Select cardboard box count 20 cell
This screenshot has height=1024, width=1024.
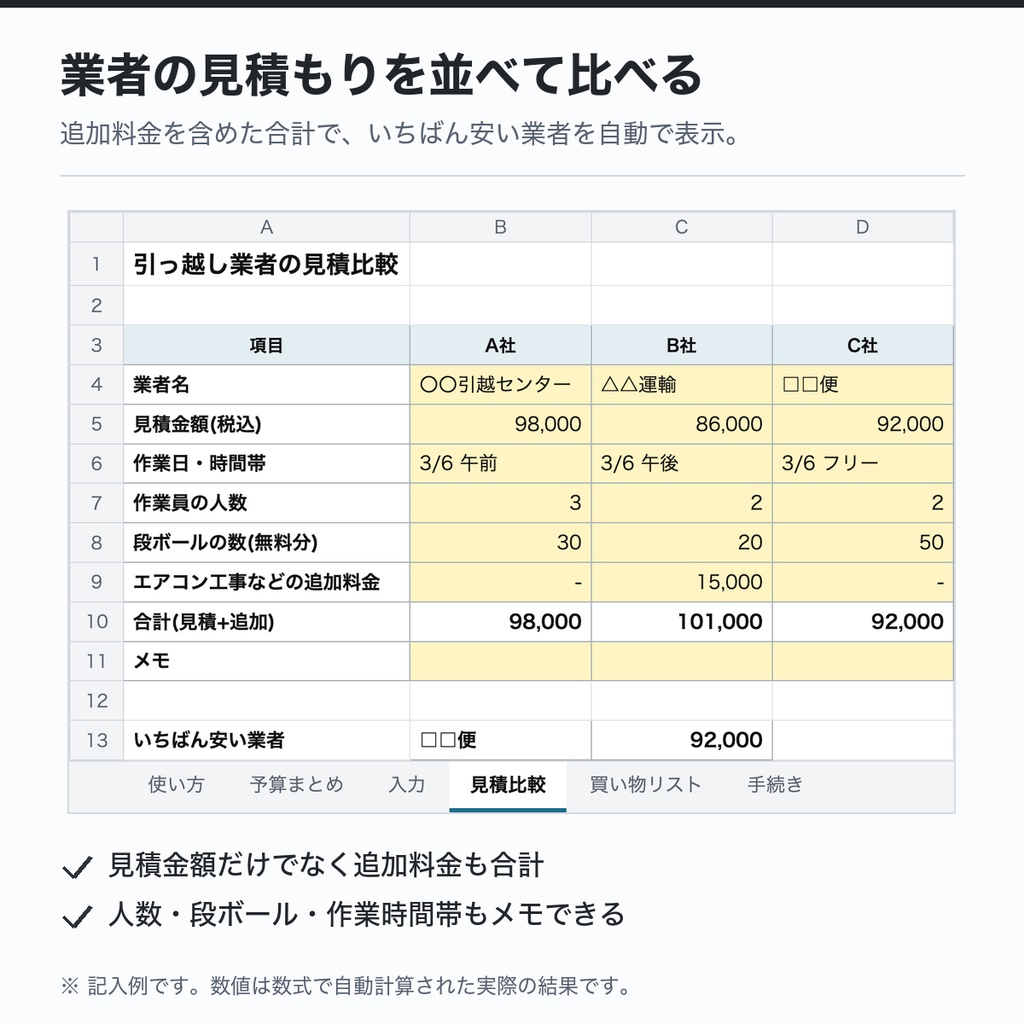[x=681, y=543]
